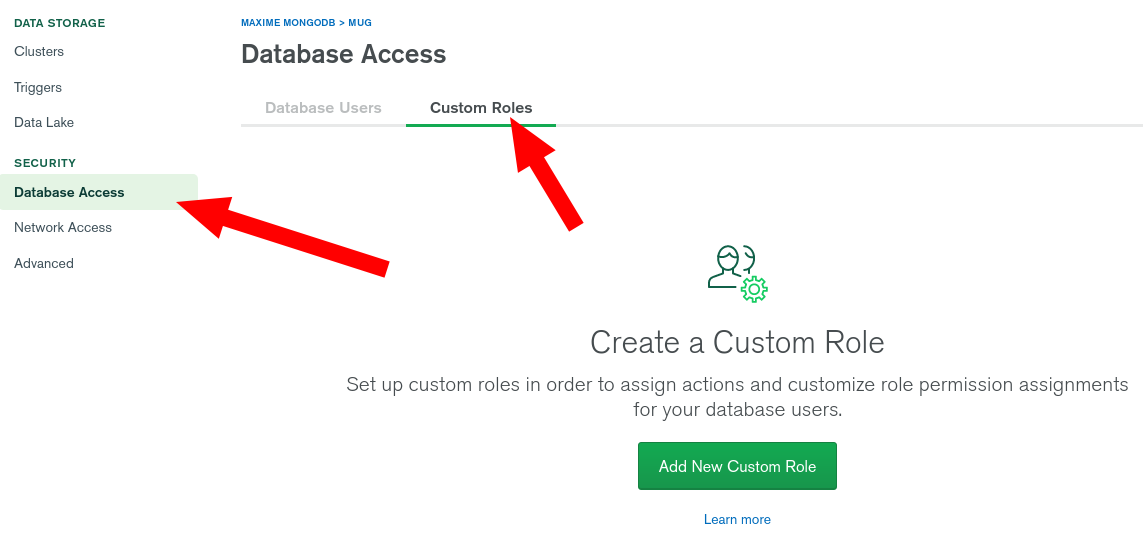Image resolution: width=1143 pixels, height=554 pixels.
Task: Open Clusters in the sidebar
Action: (x=39, y=52)
